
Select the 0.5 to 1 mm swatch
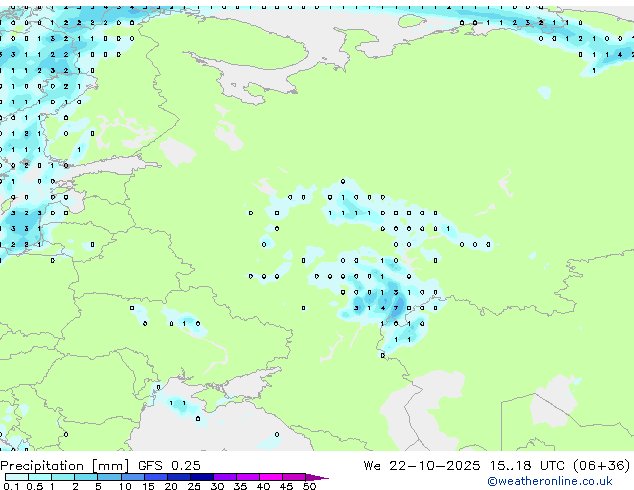pos(40,477)
